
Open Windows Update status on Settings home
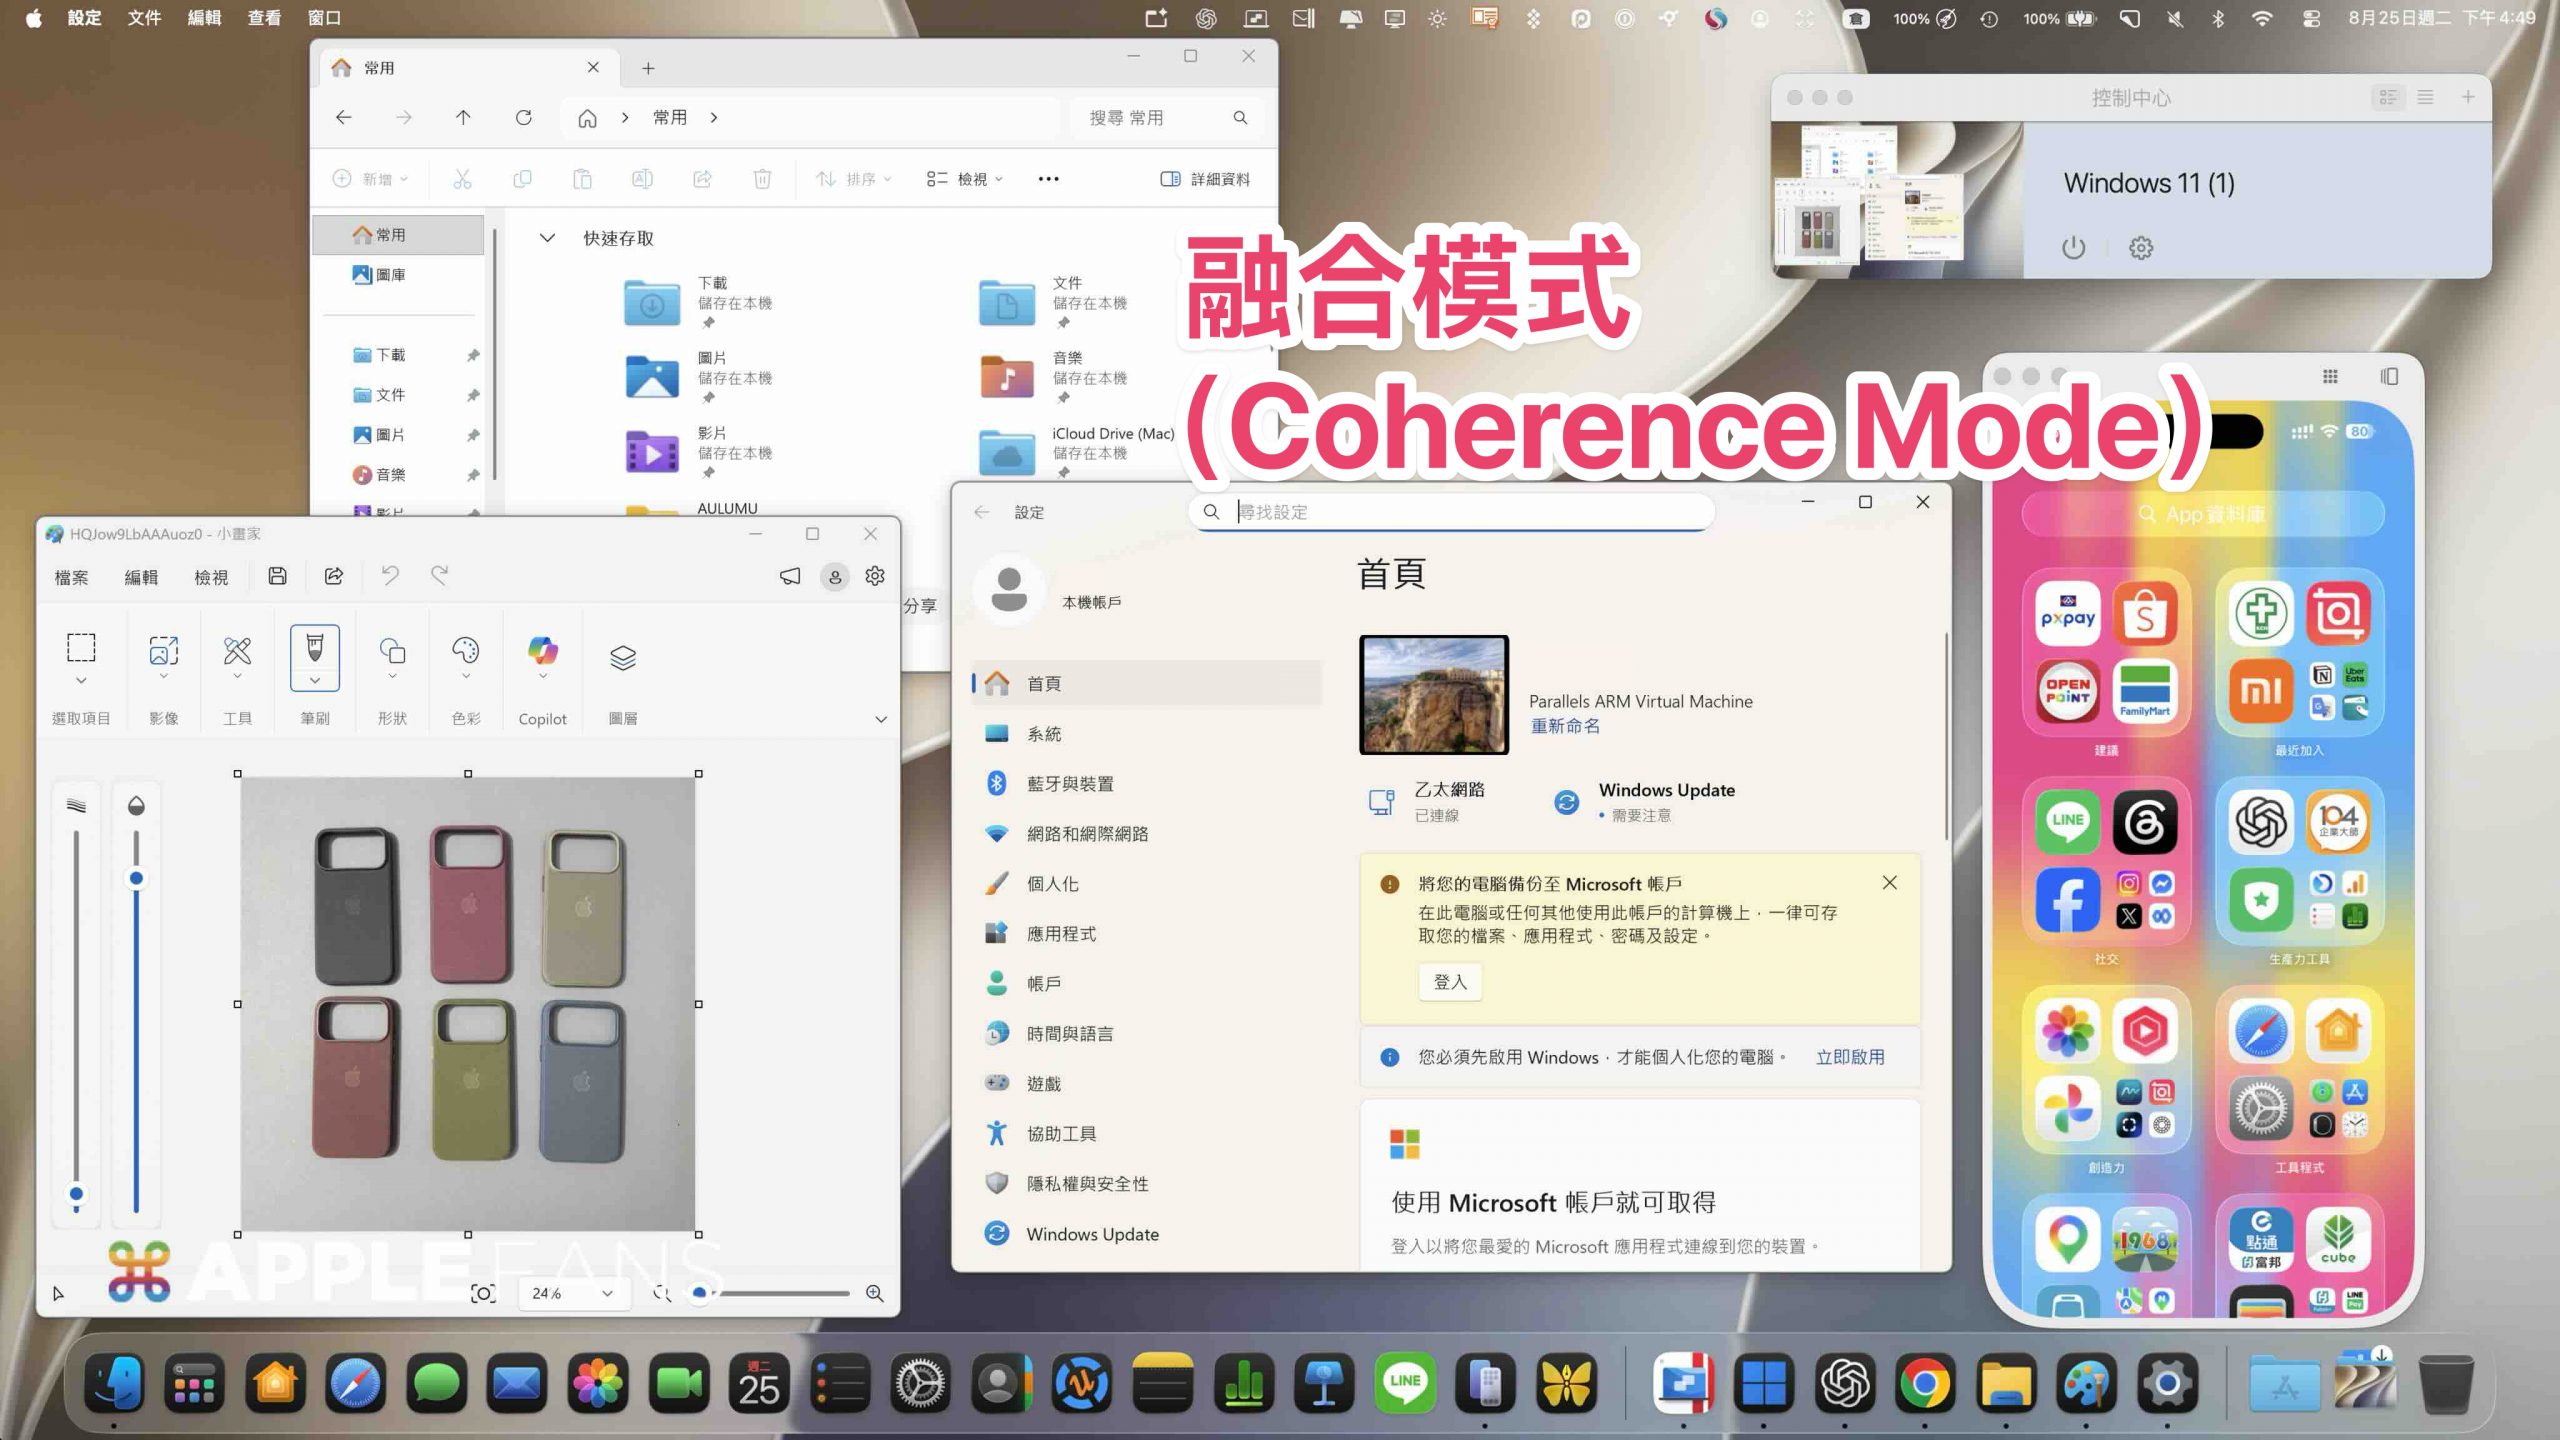1646,801
